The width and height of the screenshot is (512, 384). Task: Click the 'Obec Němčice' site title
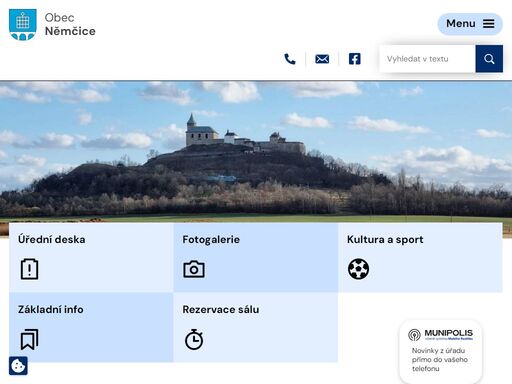tap(70, 24)
